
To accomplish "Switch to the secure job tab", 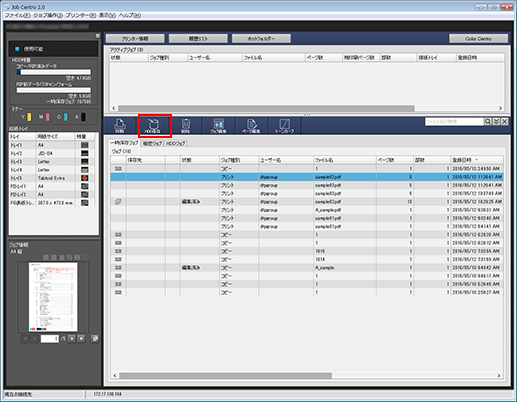I will pyautogui.click(x=152, y=143).
